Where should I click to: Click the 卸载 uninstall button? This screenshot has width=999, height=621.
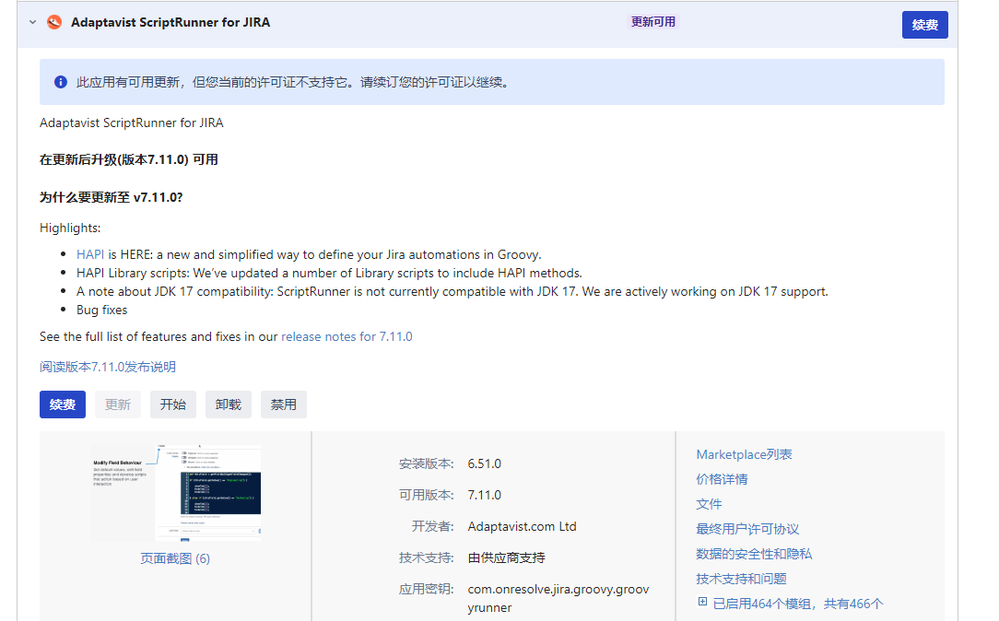[228, 404]
